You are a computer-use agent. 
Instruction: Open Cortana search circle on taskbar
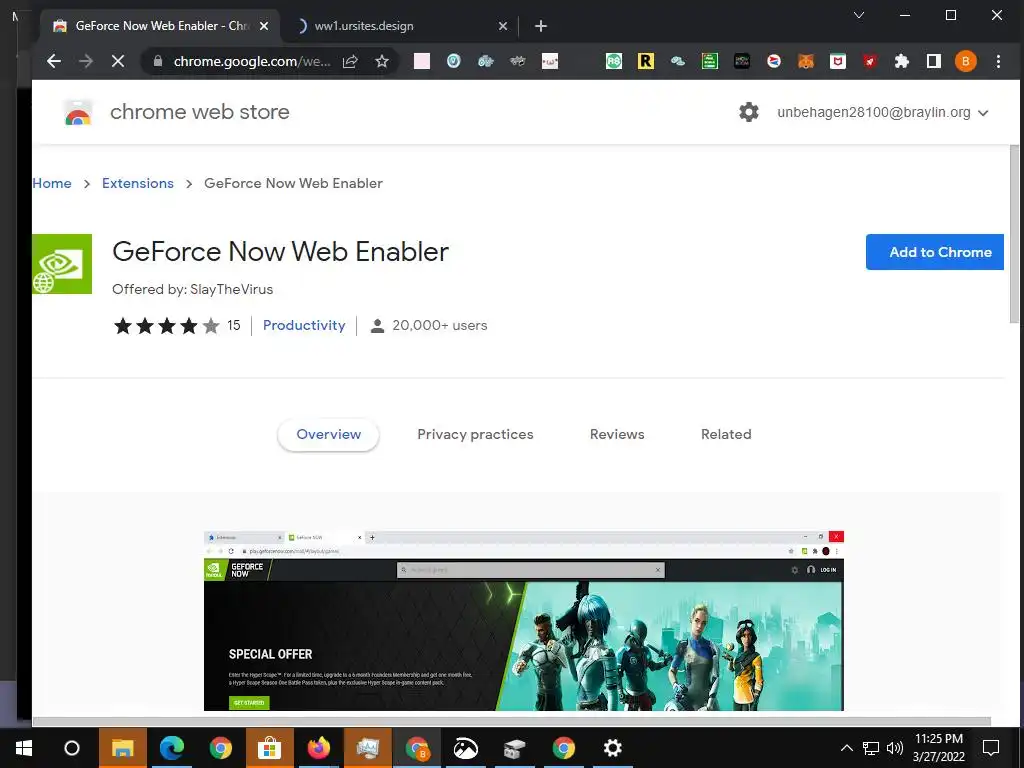pyautogui.click(x=72, y=748)
